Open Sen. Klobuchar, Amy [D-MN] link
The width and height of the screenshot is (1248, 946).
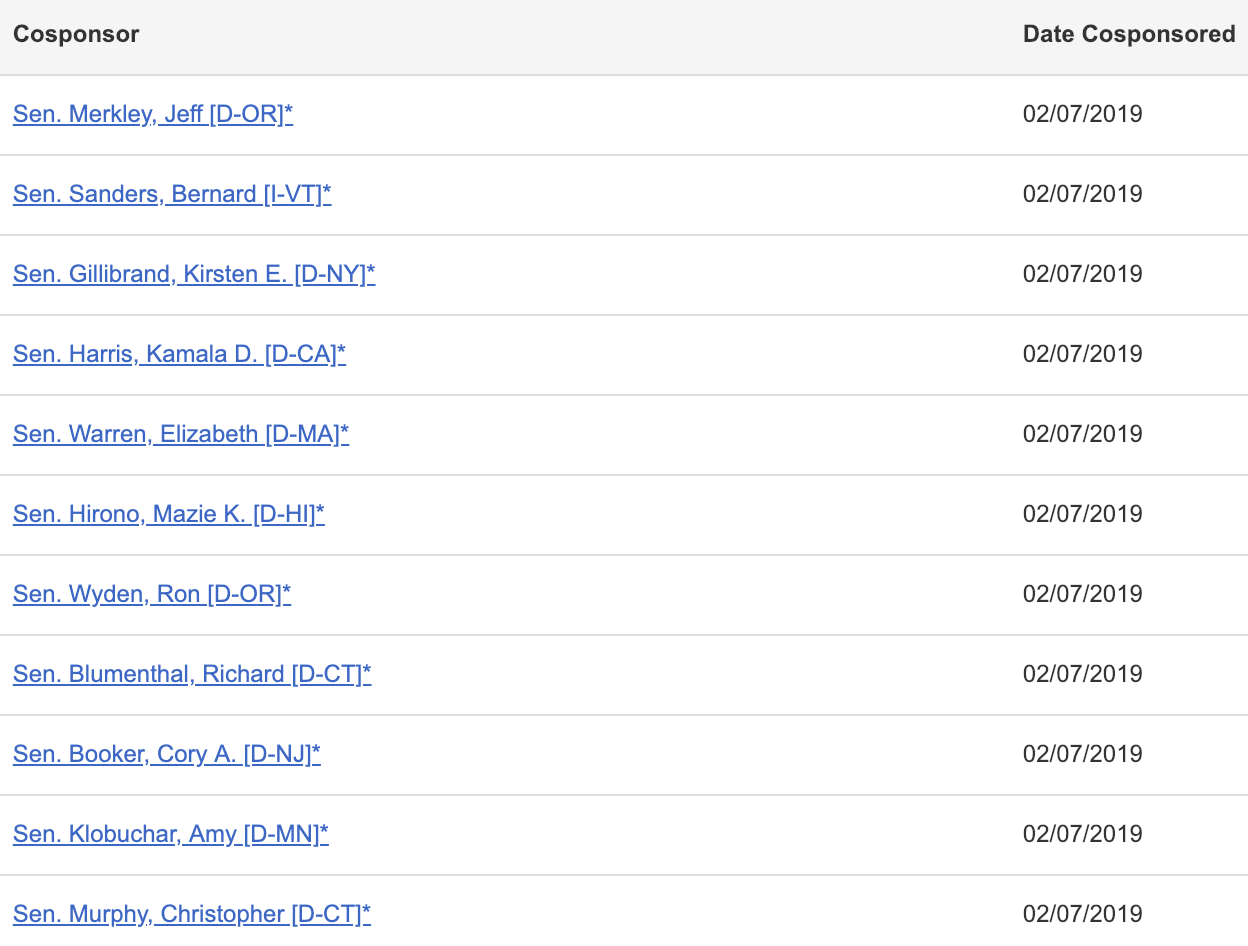(171, 834)
